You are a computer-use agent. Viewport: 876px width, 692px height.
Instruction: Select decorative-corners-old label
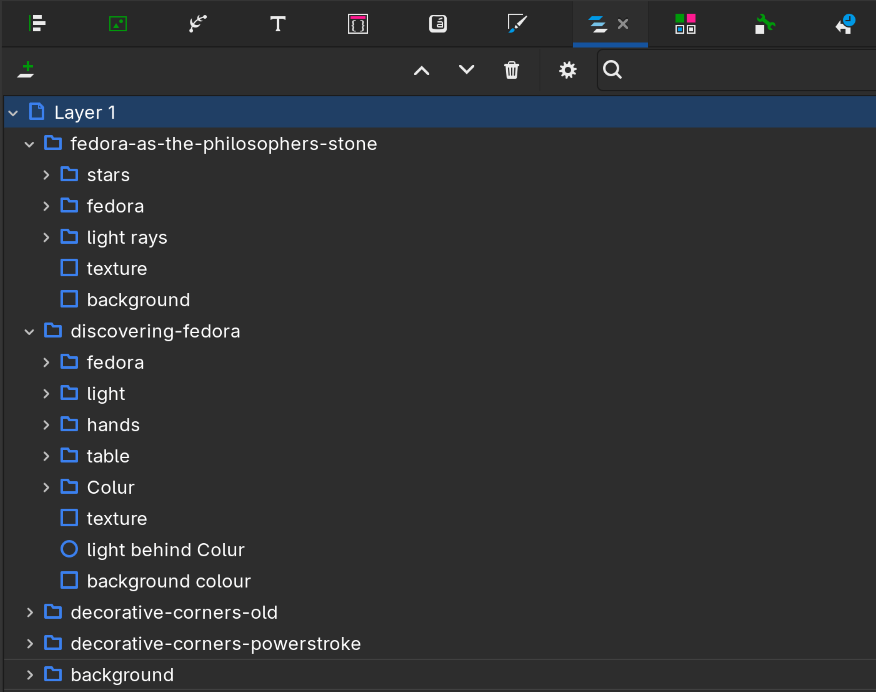point(174,613)
